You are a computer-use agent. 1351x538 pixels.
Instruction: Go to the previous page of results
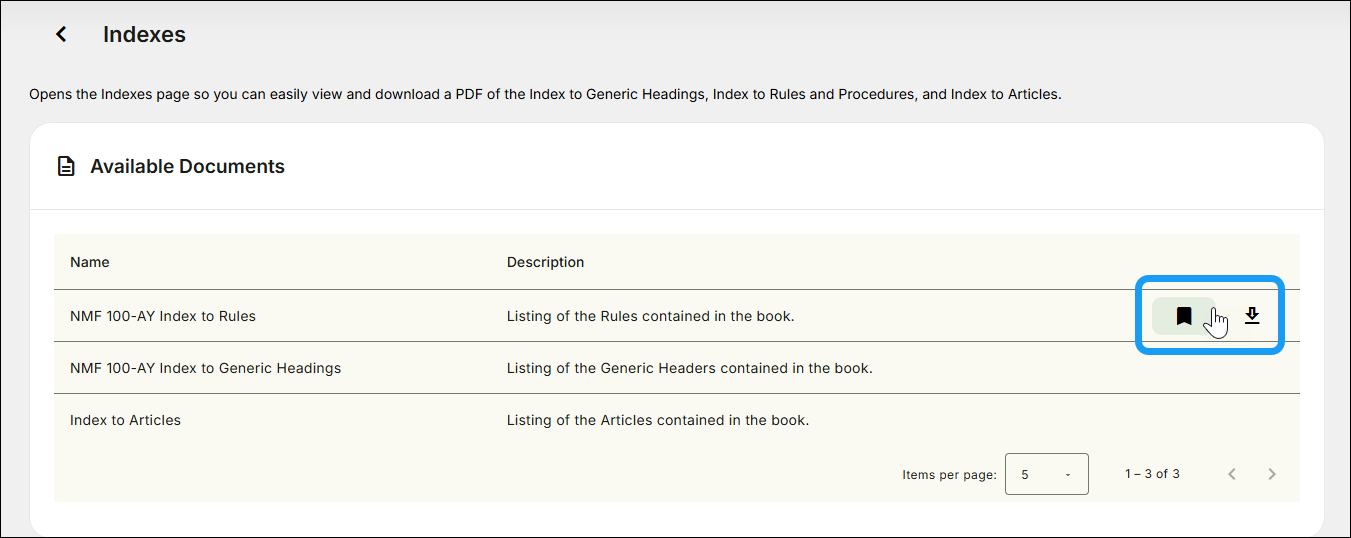[x=1232, y=474]
